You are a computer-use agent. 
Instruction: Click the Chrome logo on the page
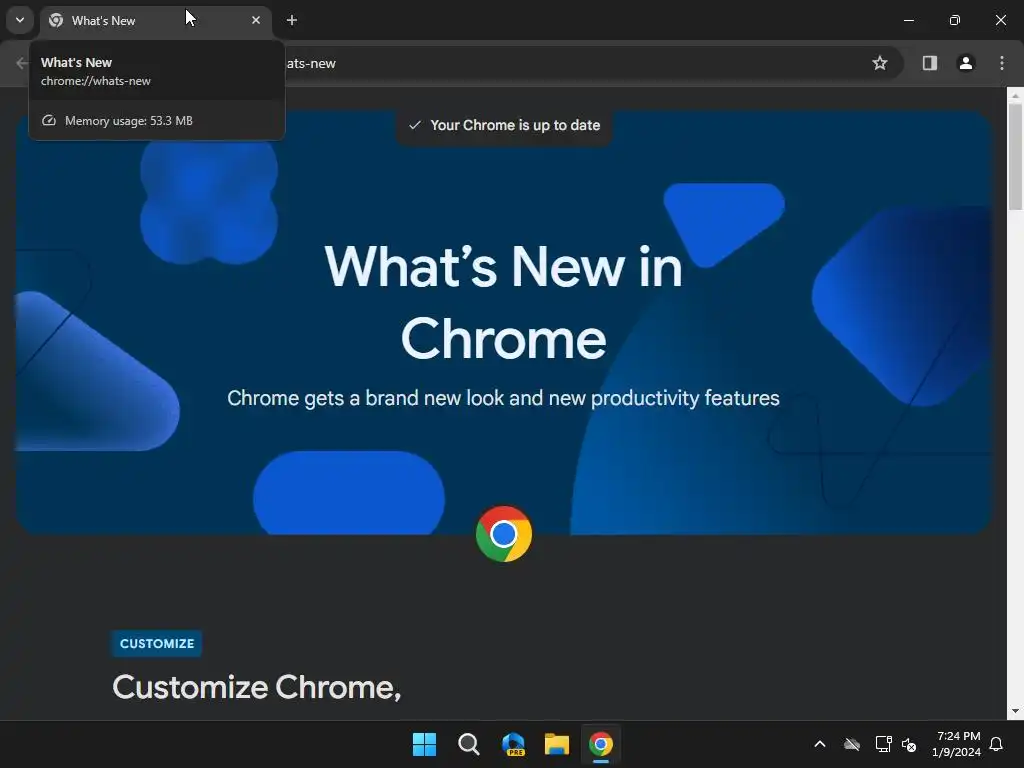point(504,534)
